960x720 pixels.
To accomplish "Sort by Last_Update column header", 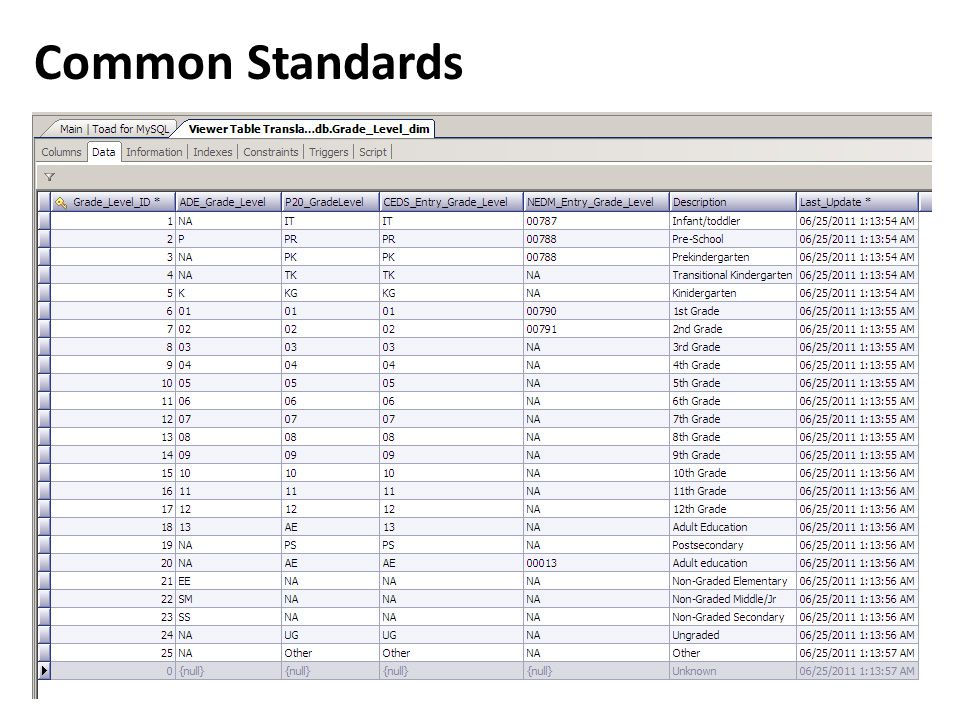I will [857, 202].
